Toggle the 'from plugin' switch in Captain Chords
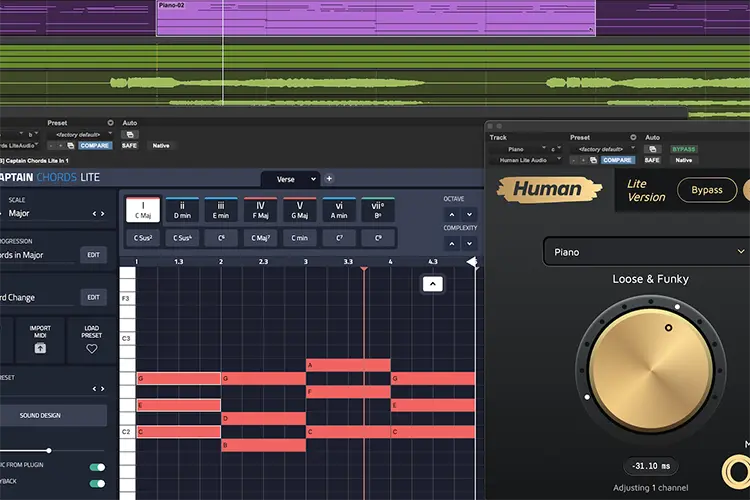Viewport: 750px width, 500px height. point(98,467)
